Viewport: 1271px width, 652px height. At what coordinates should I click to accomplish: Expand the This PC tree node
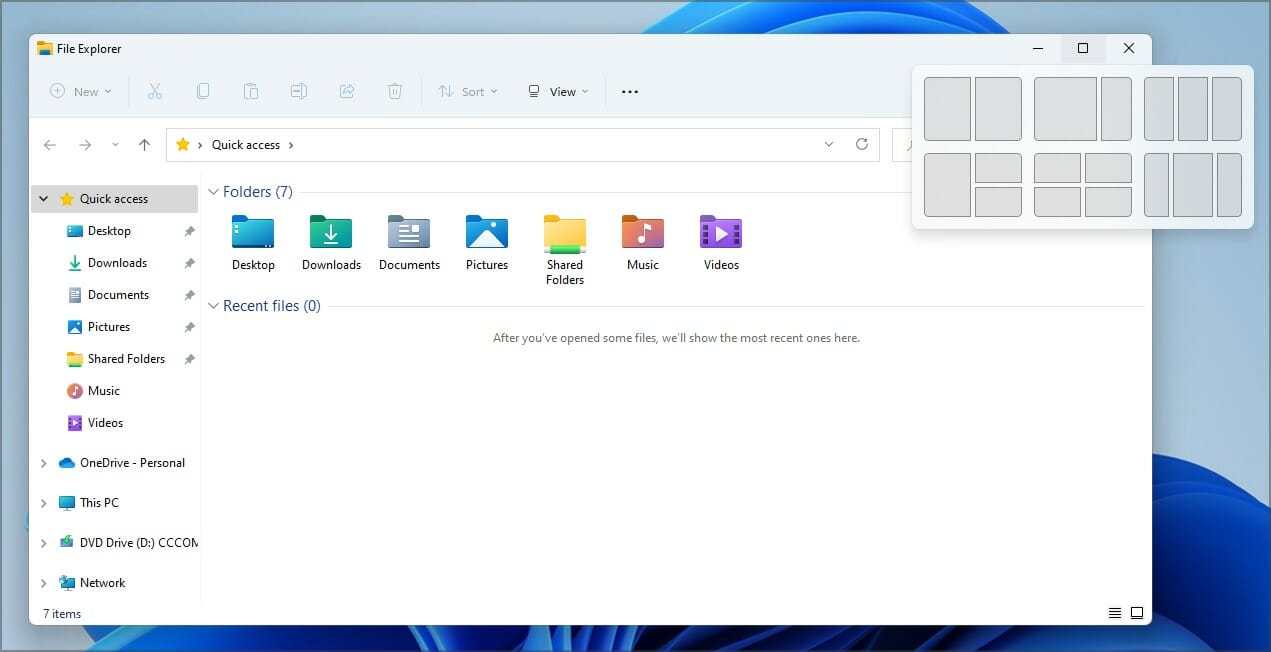click(43, 503)
